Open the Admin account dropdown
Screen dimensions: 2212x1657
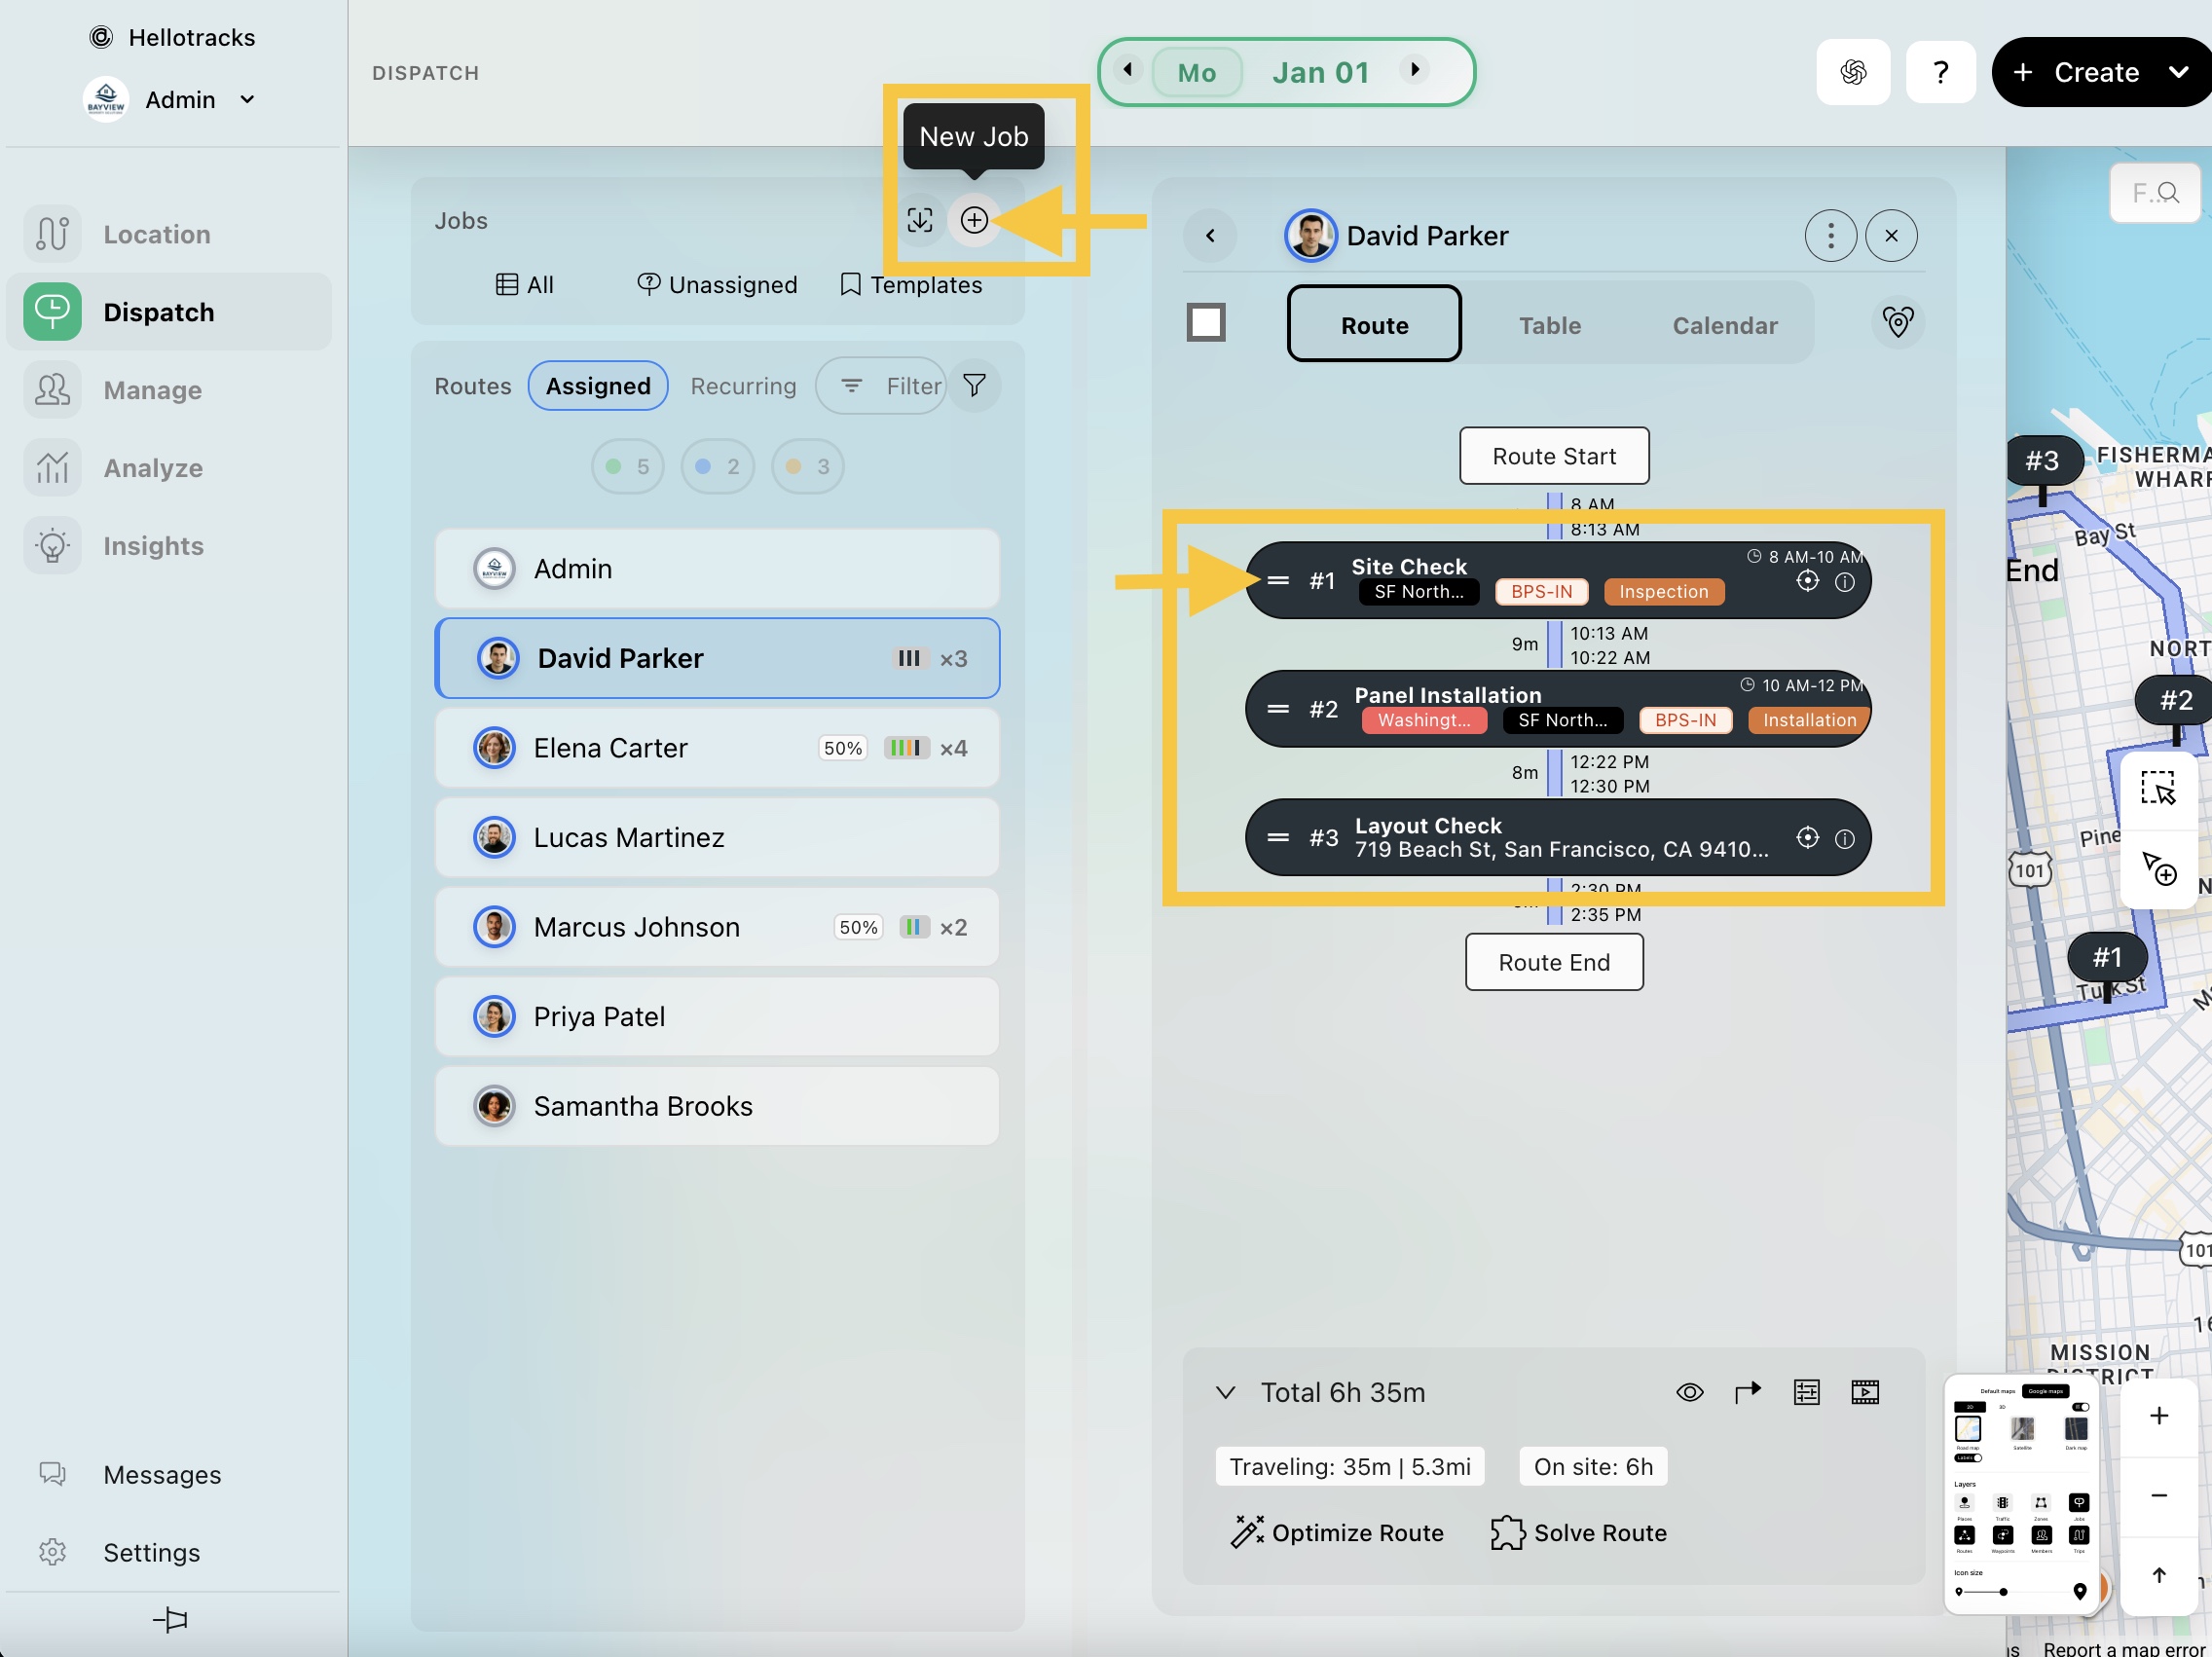coord(247,100)
